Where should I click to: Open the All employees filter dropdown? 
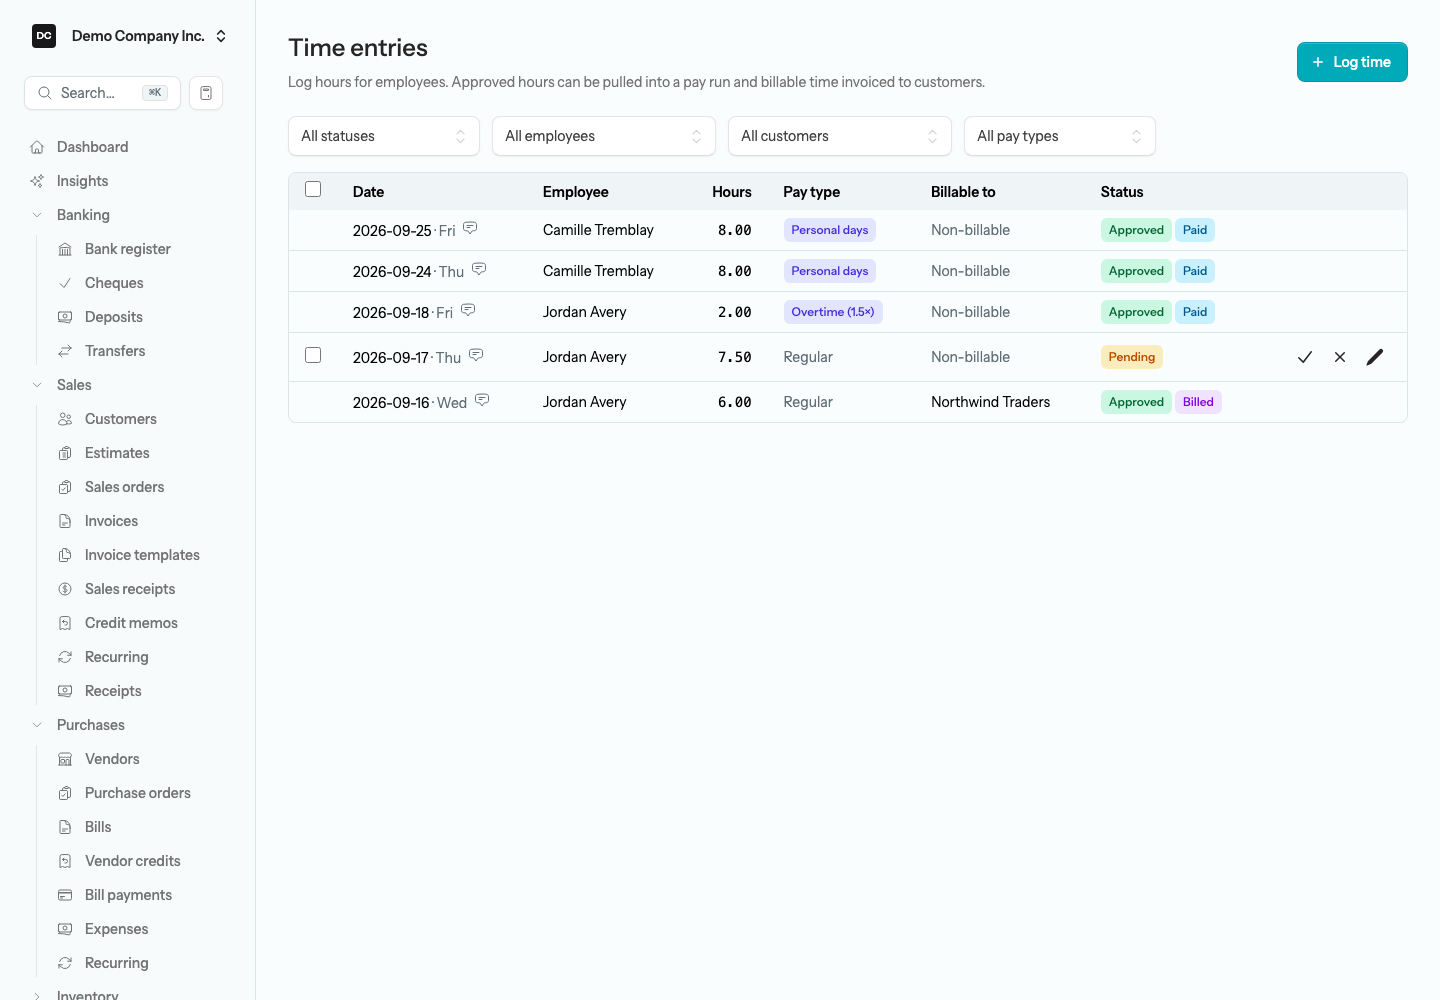604,136
